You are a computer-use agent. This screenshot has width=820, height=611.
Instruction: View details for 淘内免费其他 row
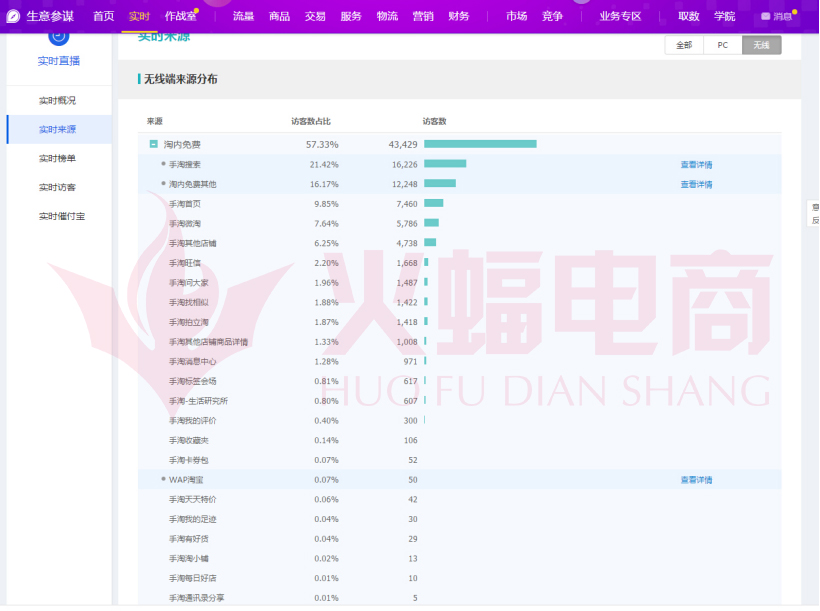(x=696, y=184)
